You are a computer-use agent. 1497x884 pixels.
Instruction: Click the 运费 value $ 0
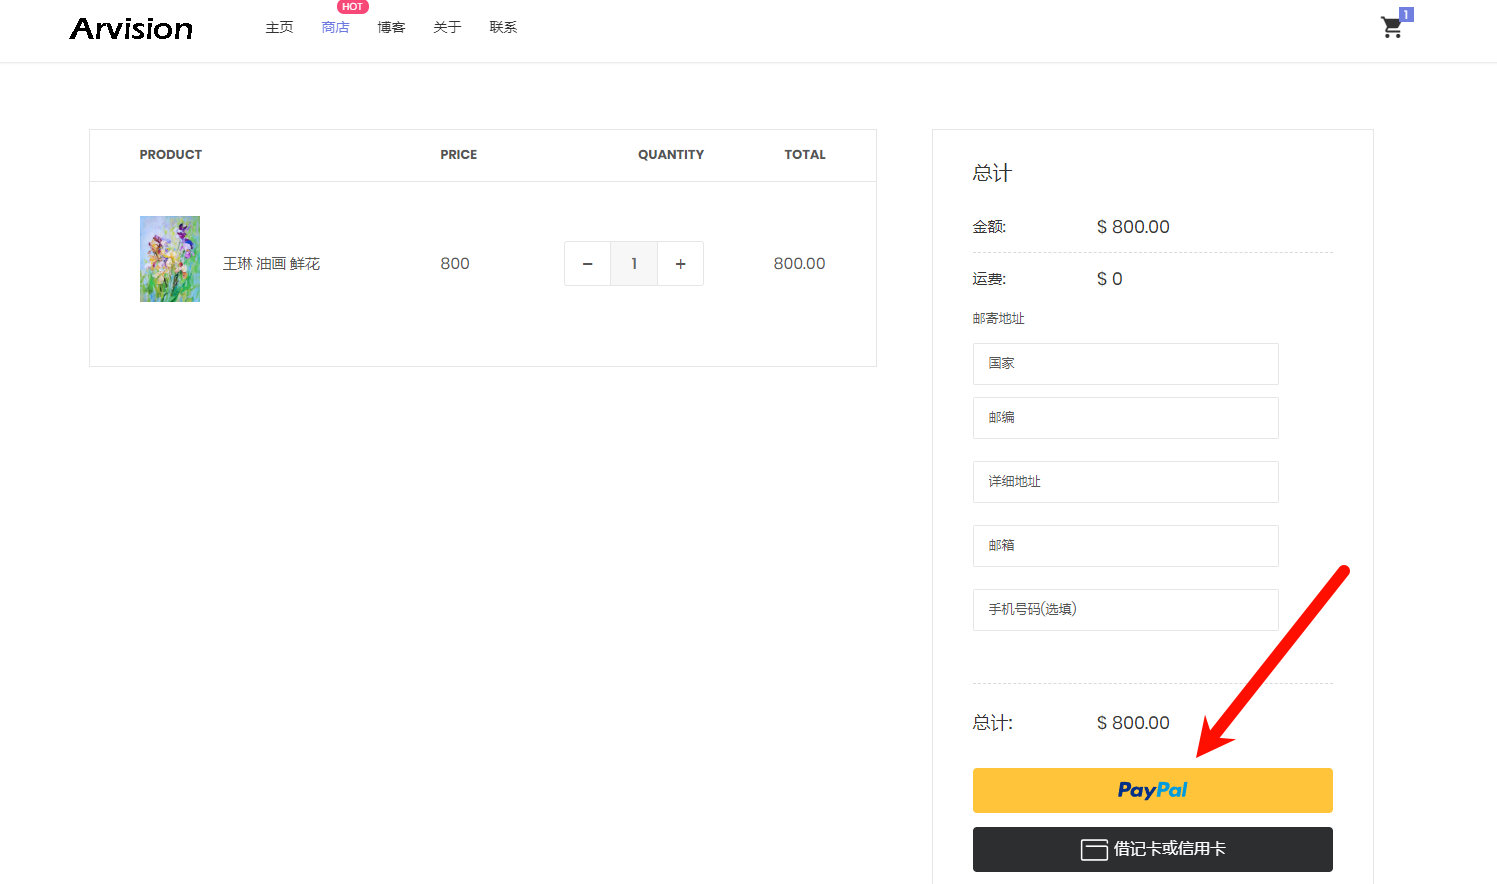pos(1110,279)
